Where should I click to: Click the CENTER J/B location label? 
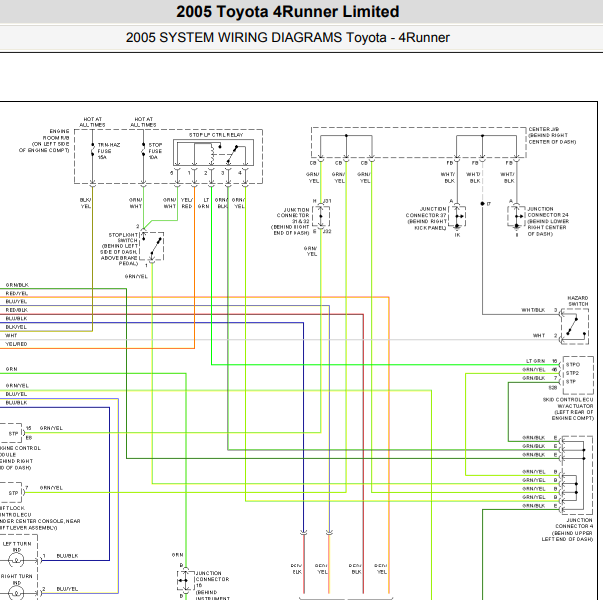tap(552, 135)
